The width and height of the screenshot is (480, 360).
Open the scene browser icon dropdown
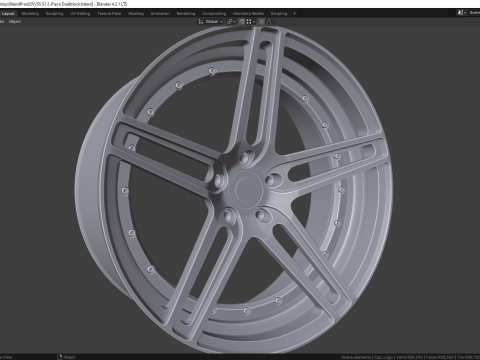(x=461, y=13)
